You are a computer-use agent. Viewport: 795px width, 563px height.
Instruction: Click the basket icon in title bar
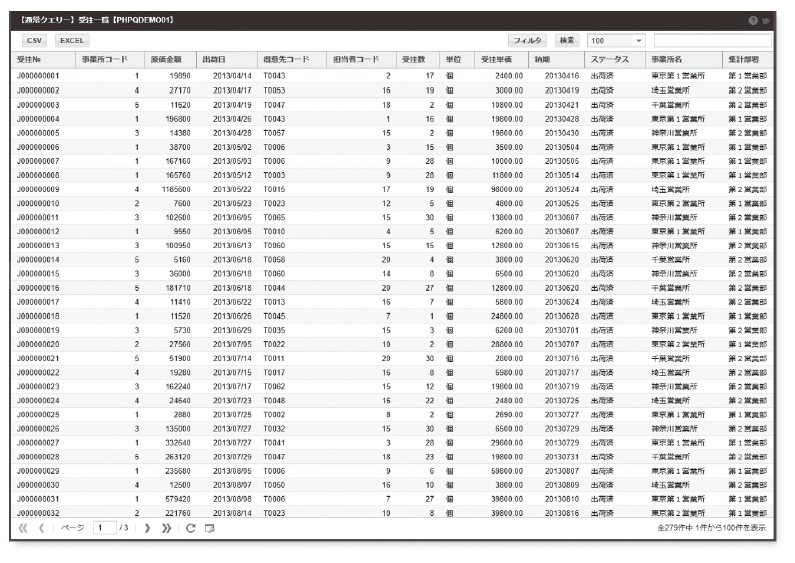click(x=766, y=20)
